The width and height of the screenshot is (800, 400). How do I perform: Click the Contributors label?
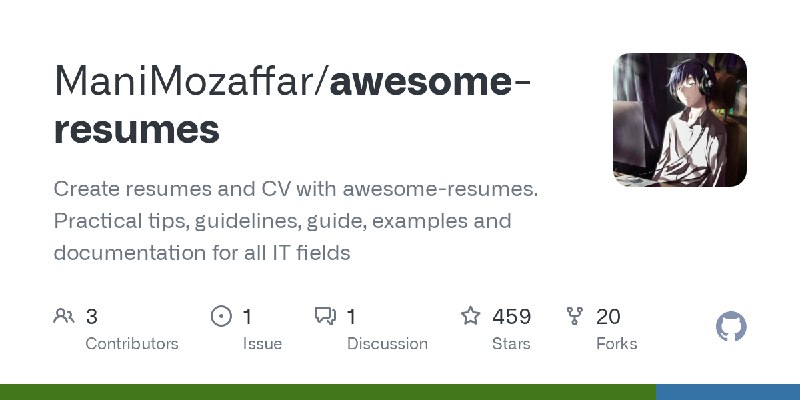[x=132, y=344]
